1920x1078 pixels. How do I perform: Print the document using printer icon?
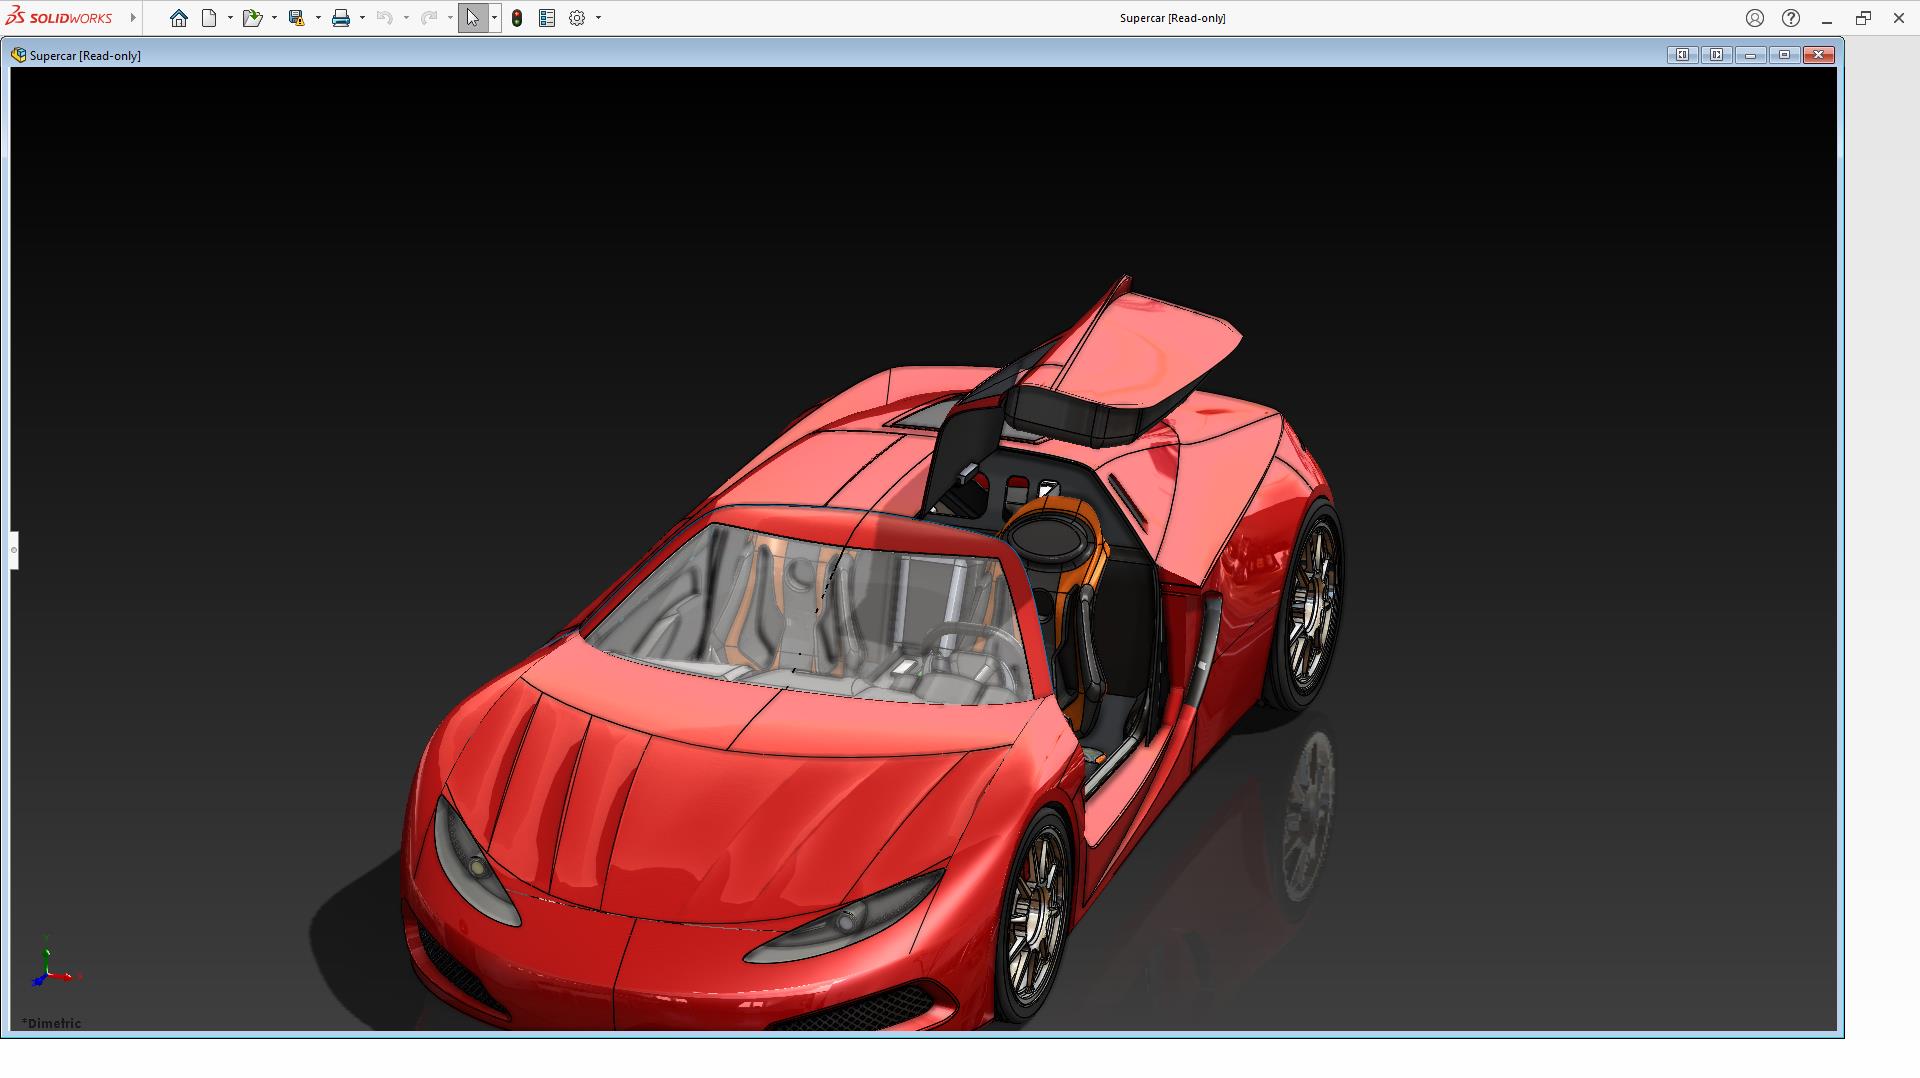[x=341, y=18]
